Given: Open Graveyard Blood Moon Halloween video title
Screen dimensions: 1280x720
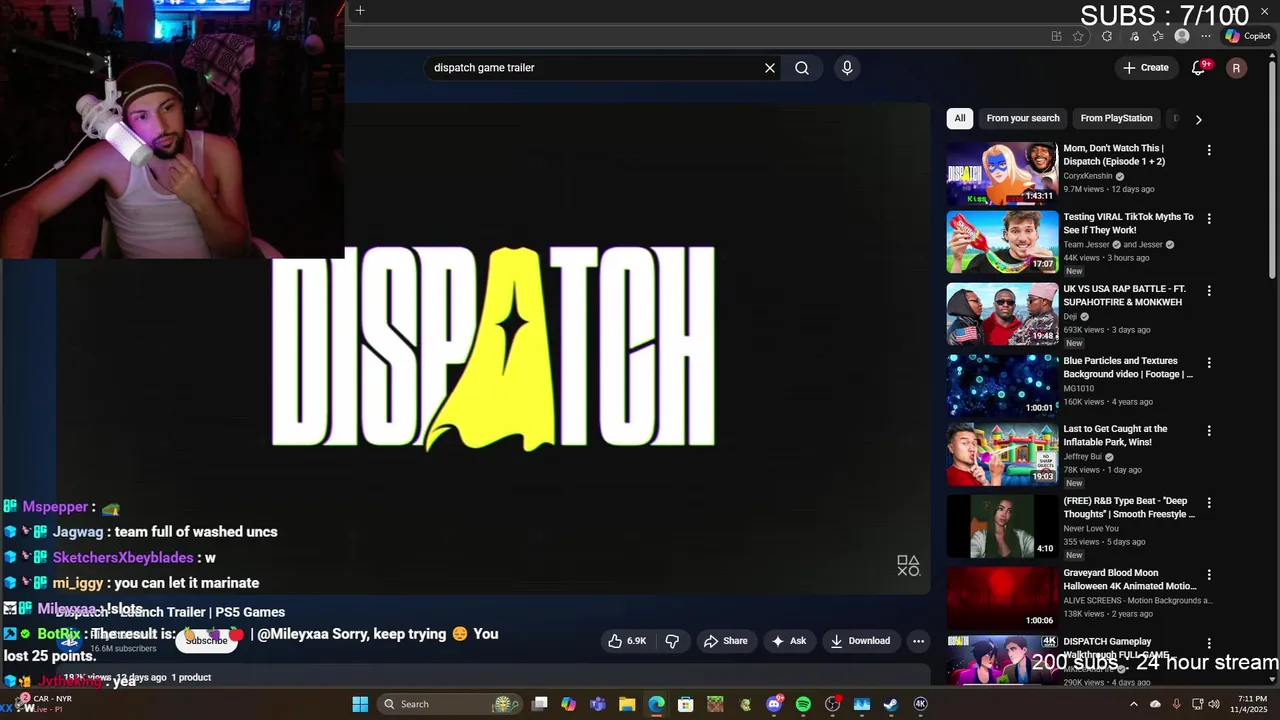Looking at the screenshot, I should pyautogui.click(x=1129, y=579).
